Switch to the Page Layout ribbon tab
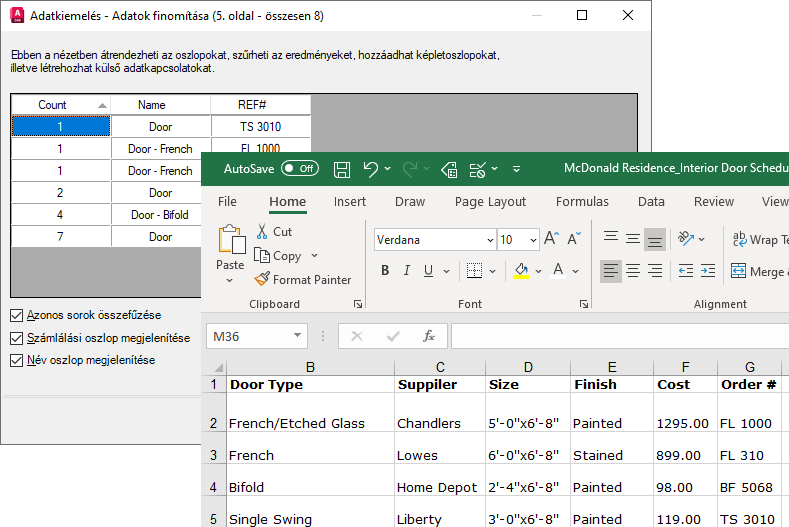 click(x=491, y=202)
